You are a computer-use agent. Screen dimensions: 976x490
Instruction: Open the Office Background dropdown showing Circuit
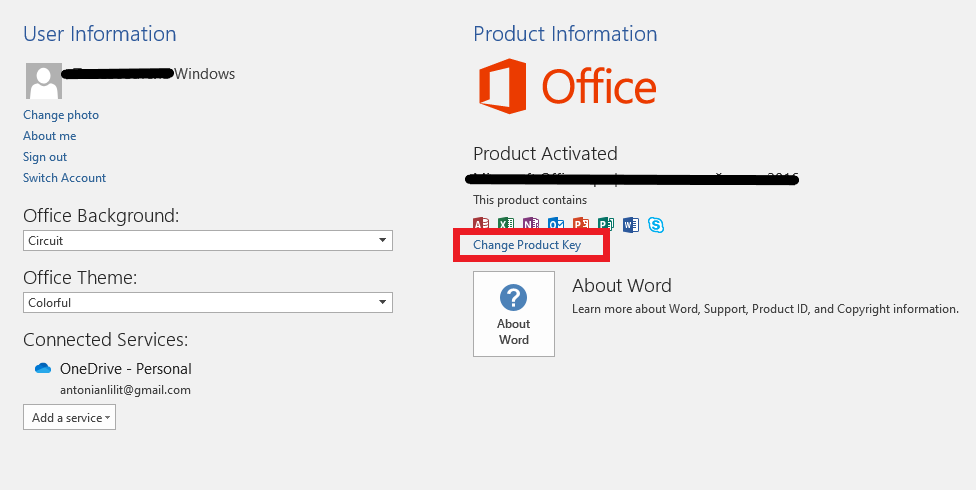(x=208, y=240)
